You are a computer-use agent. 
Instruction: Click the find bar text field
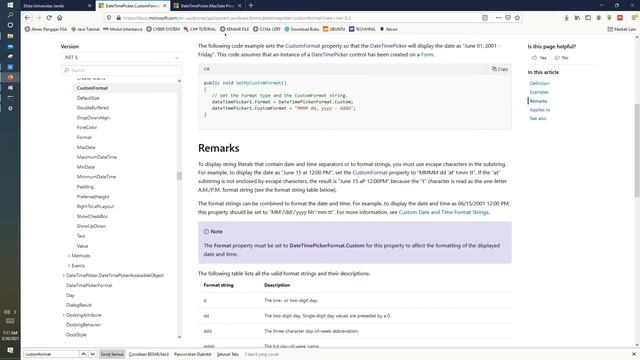click(51, 354)
